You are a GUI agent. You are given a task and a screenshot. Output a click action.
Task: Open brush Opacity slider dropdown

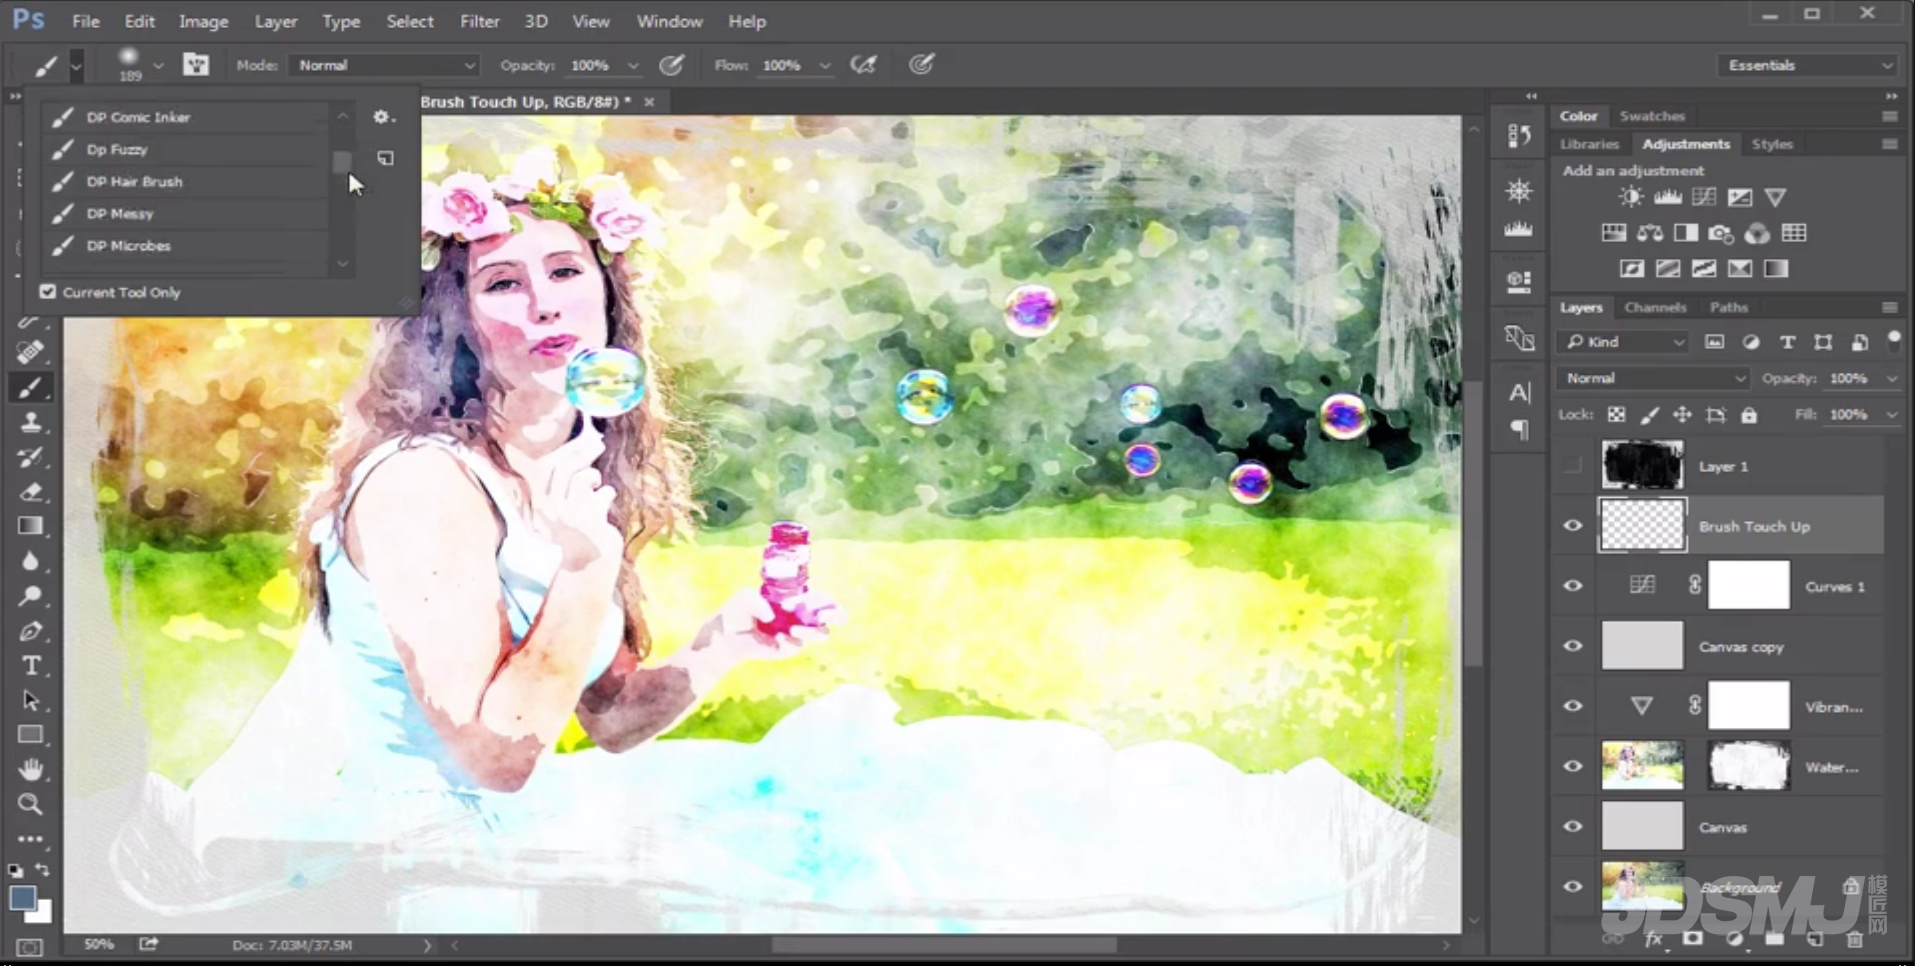tap(633, 66)
